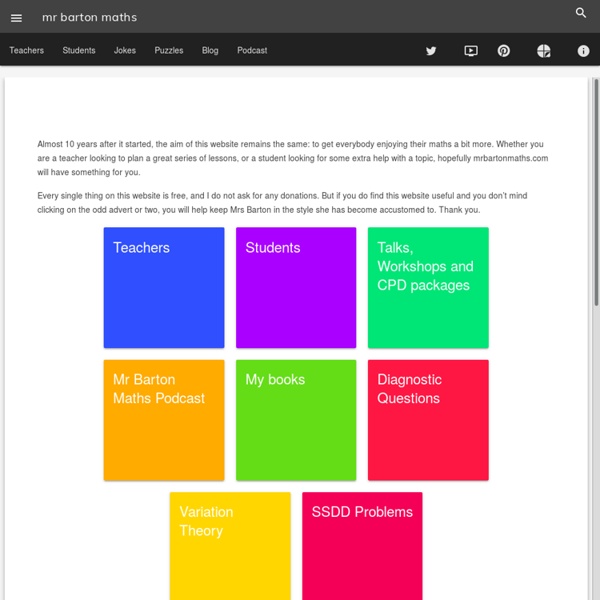Select Students in the top navigation
Screen dimensions: 600x600
coord(79,50)
